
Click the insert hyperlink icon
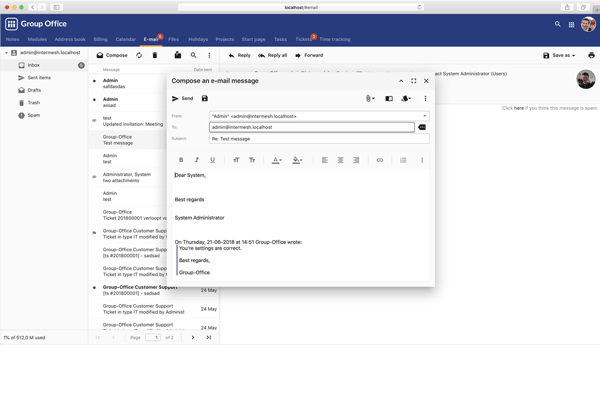379,160
